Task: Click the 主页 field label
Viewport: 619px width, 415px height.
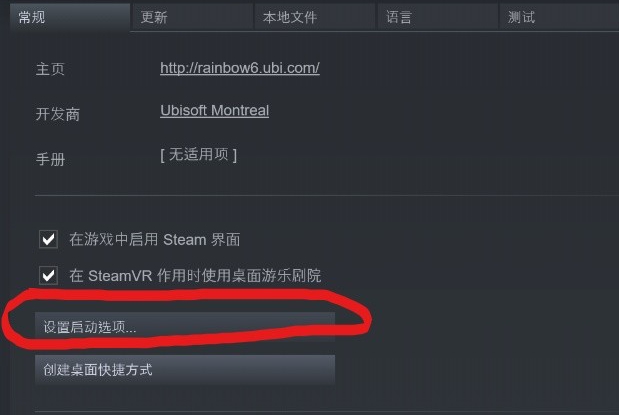Action: point(50,69)
